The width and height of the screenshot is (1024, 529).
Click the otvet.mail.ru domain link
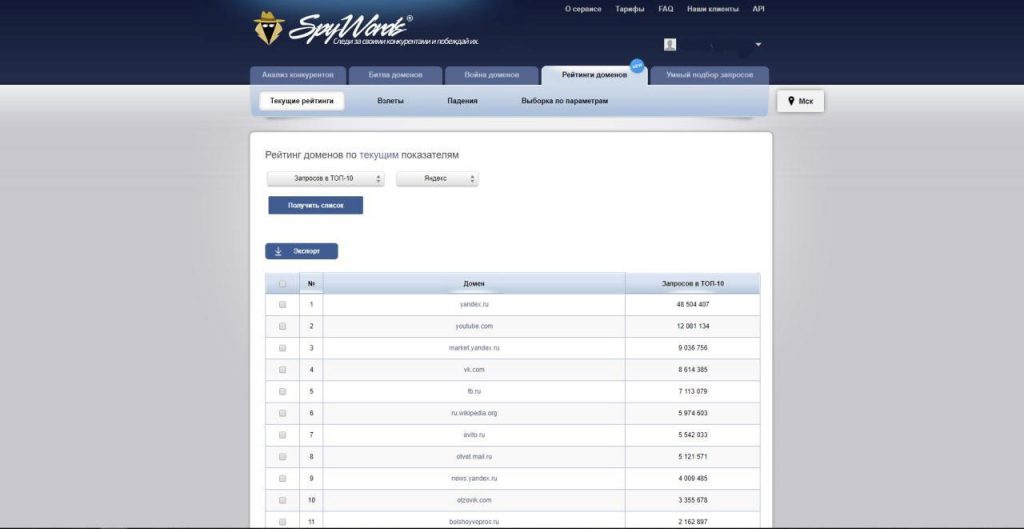tap(473, 457)
